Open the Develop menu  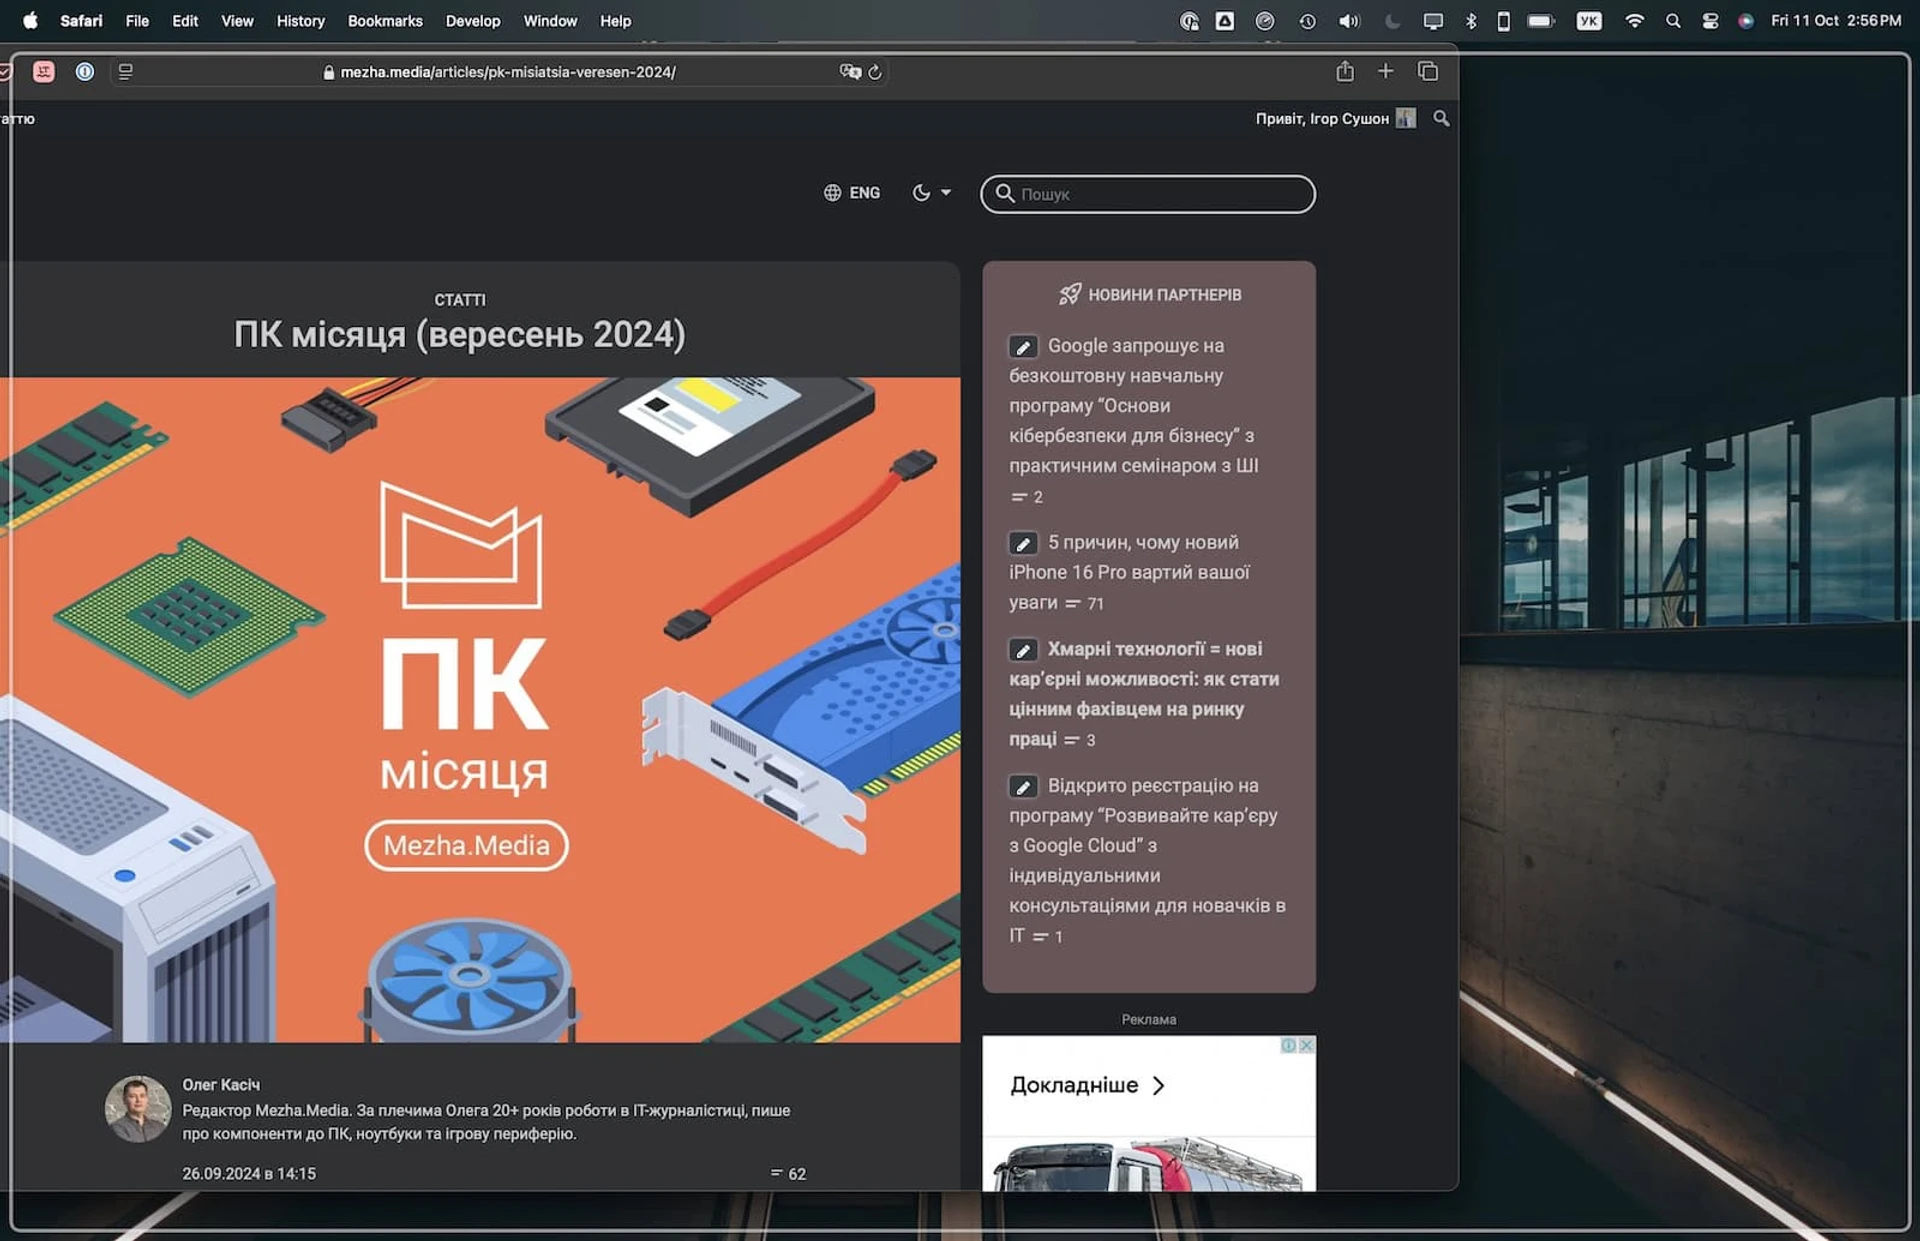[472, 20]
